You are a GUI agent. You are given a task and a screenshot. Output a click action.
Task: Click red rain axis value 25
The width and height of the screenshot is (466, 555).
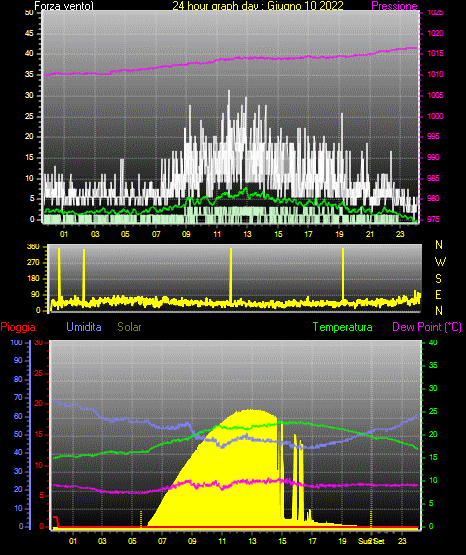pyautogui.click(x=39, y=373)
